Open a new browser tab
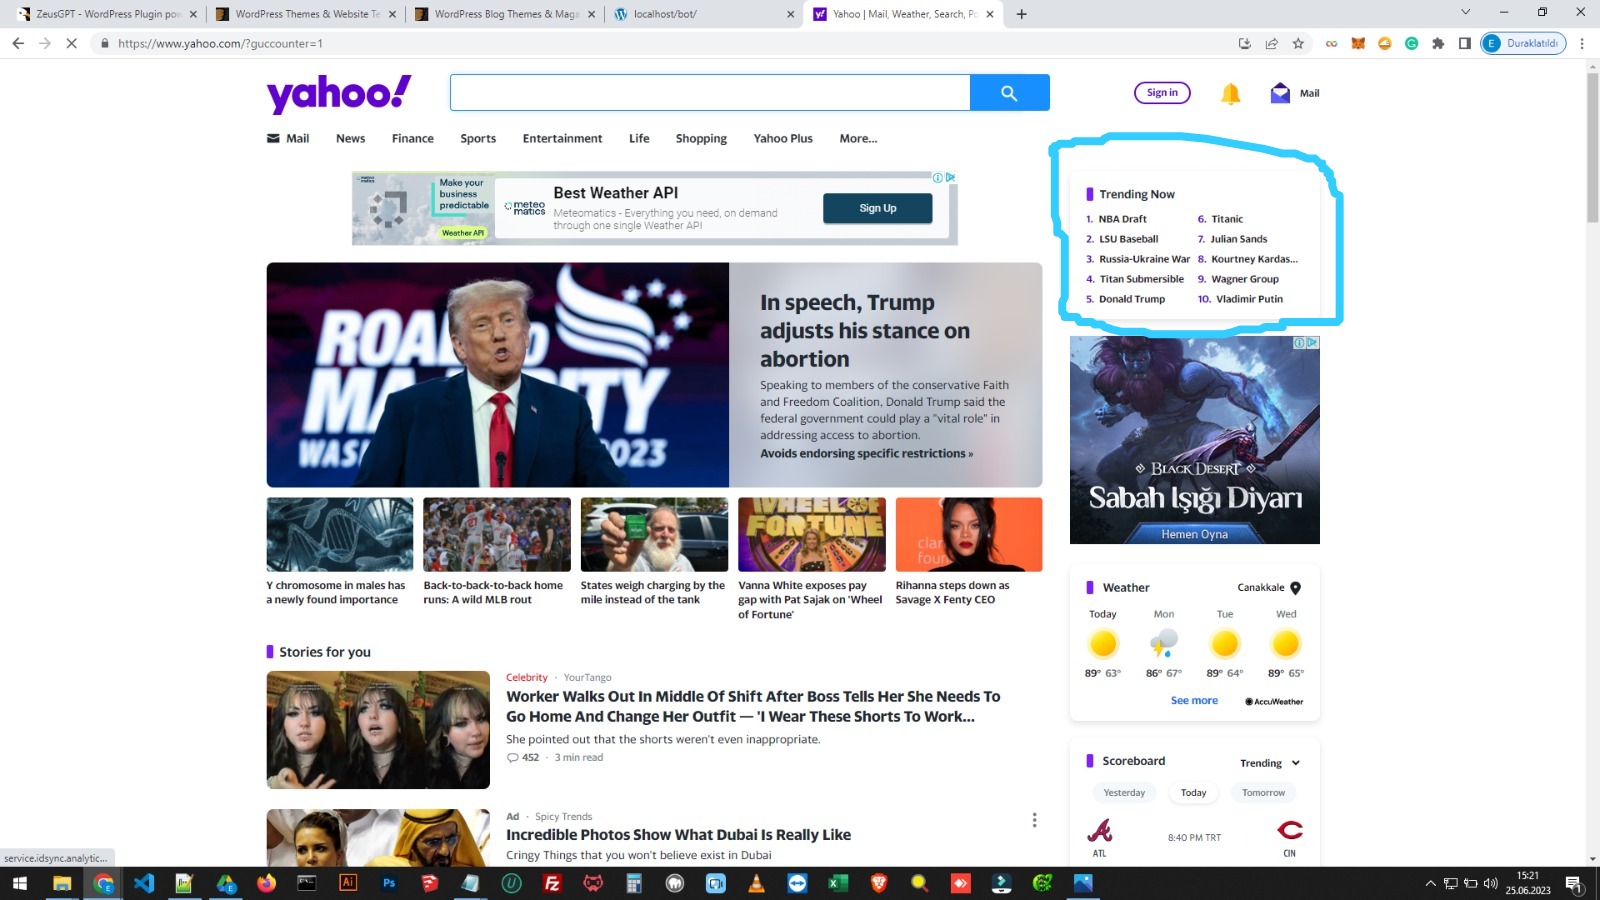The width and height of the screenshot is (1600, 900). coord(1021,14)
